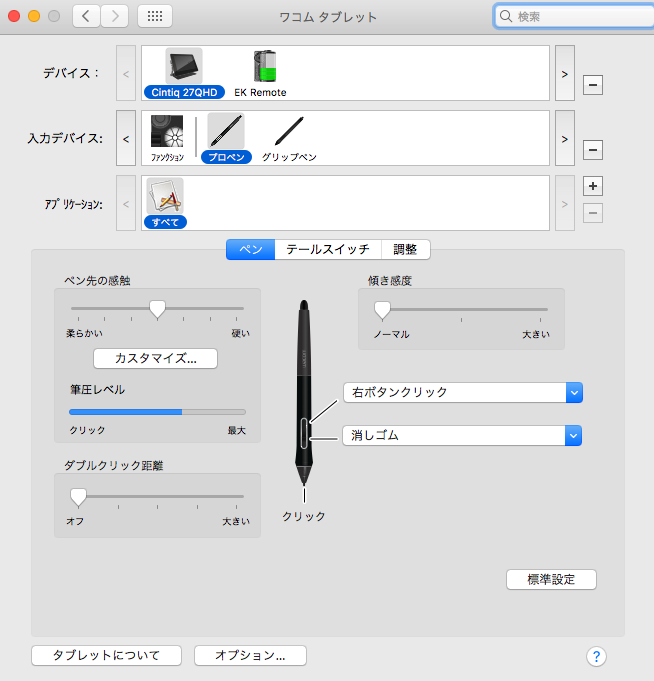Click disabled minus button in アプリケーション row
Viewport: 654px width, 681px height.
(x=593, y=213)
